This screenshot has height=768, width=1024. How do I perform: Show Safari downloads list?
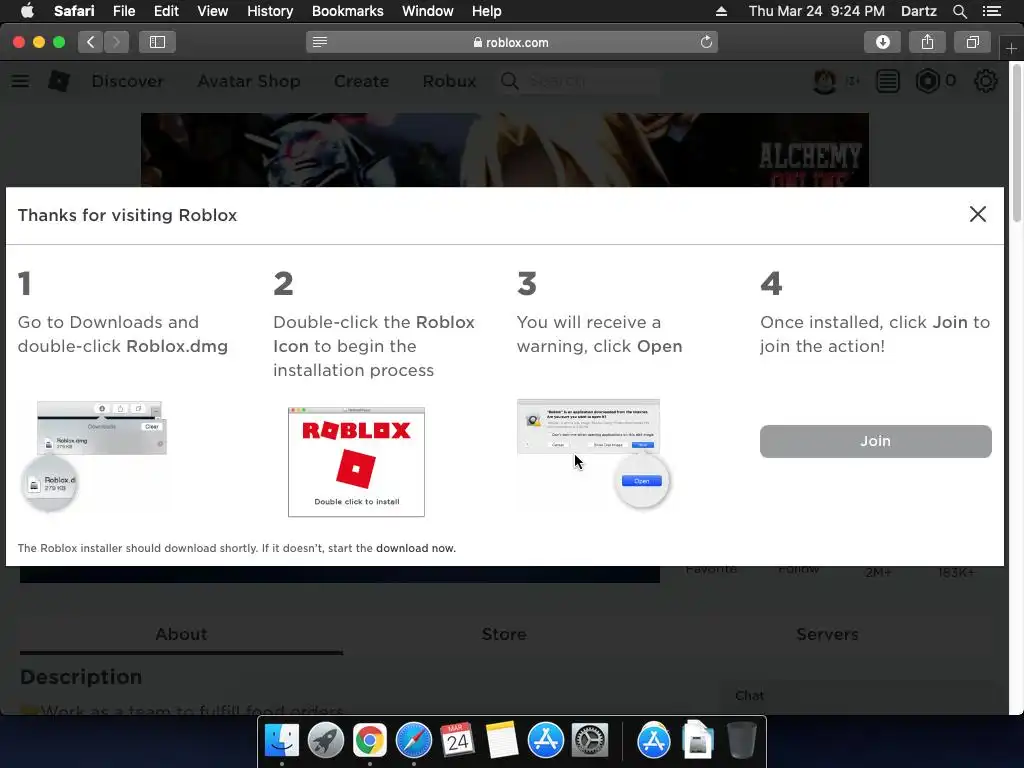click(x=882, y=42)
